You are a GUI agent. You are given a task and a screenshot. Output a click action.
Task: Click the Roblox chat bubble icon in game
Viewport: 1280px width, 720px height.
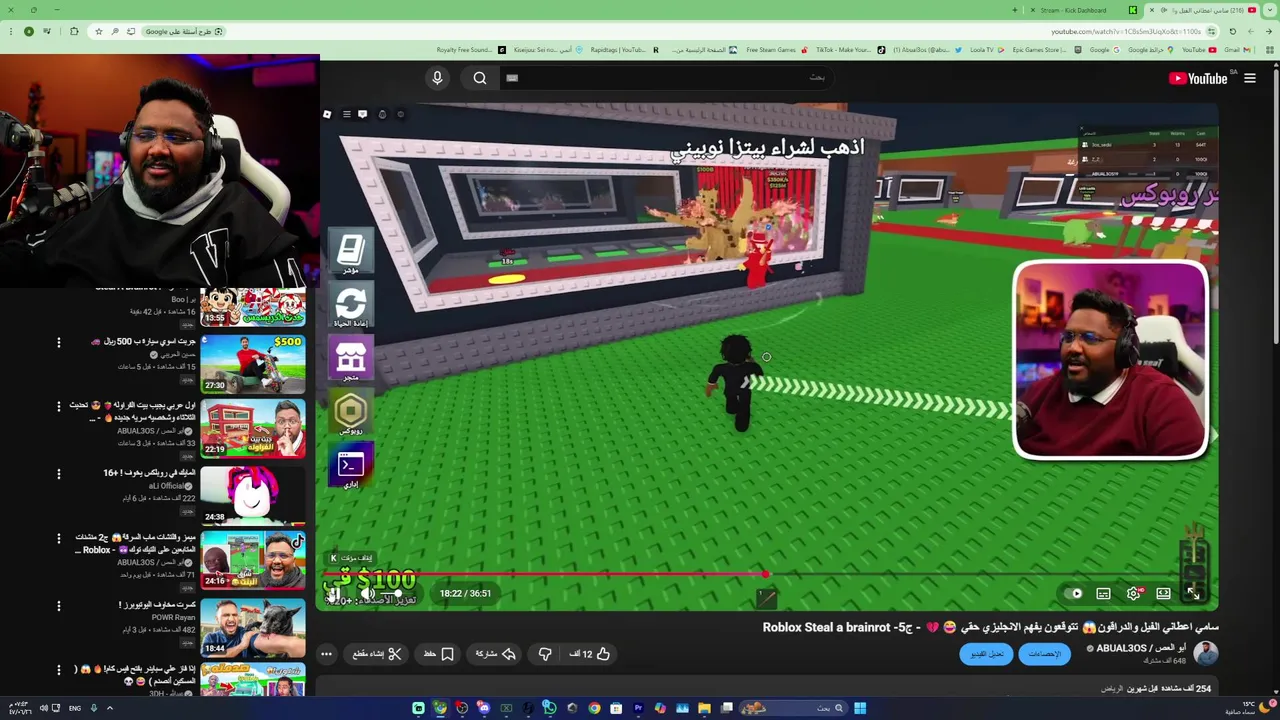click(362, 115)
